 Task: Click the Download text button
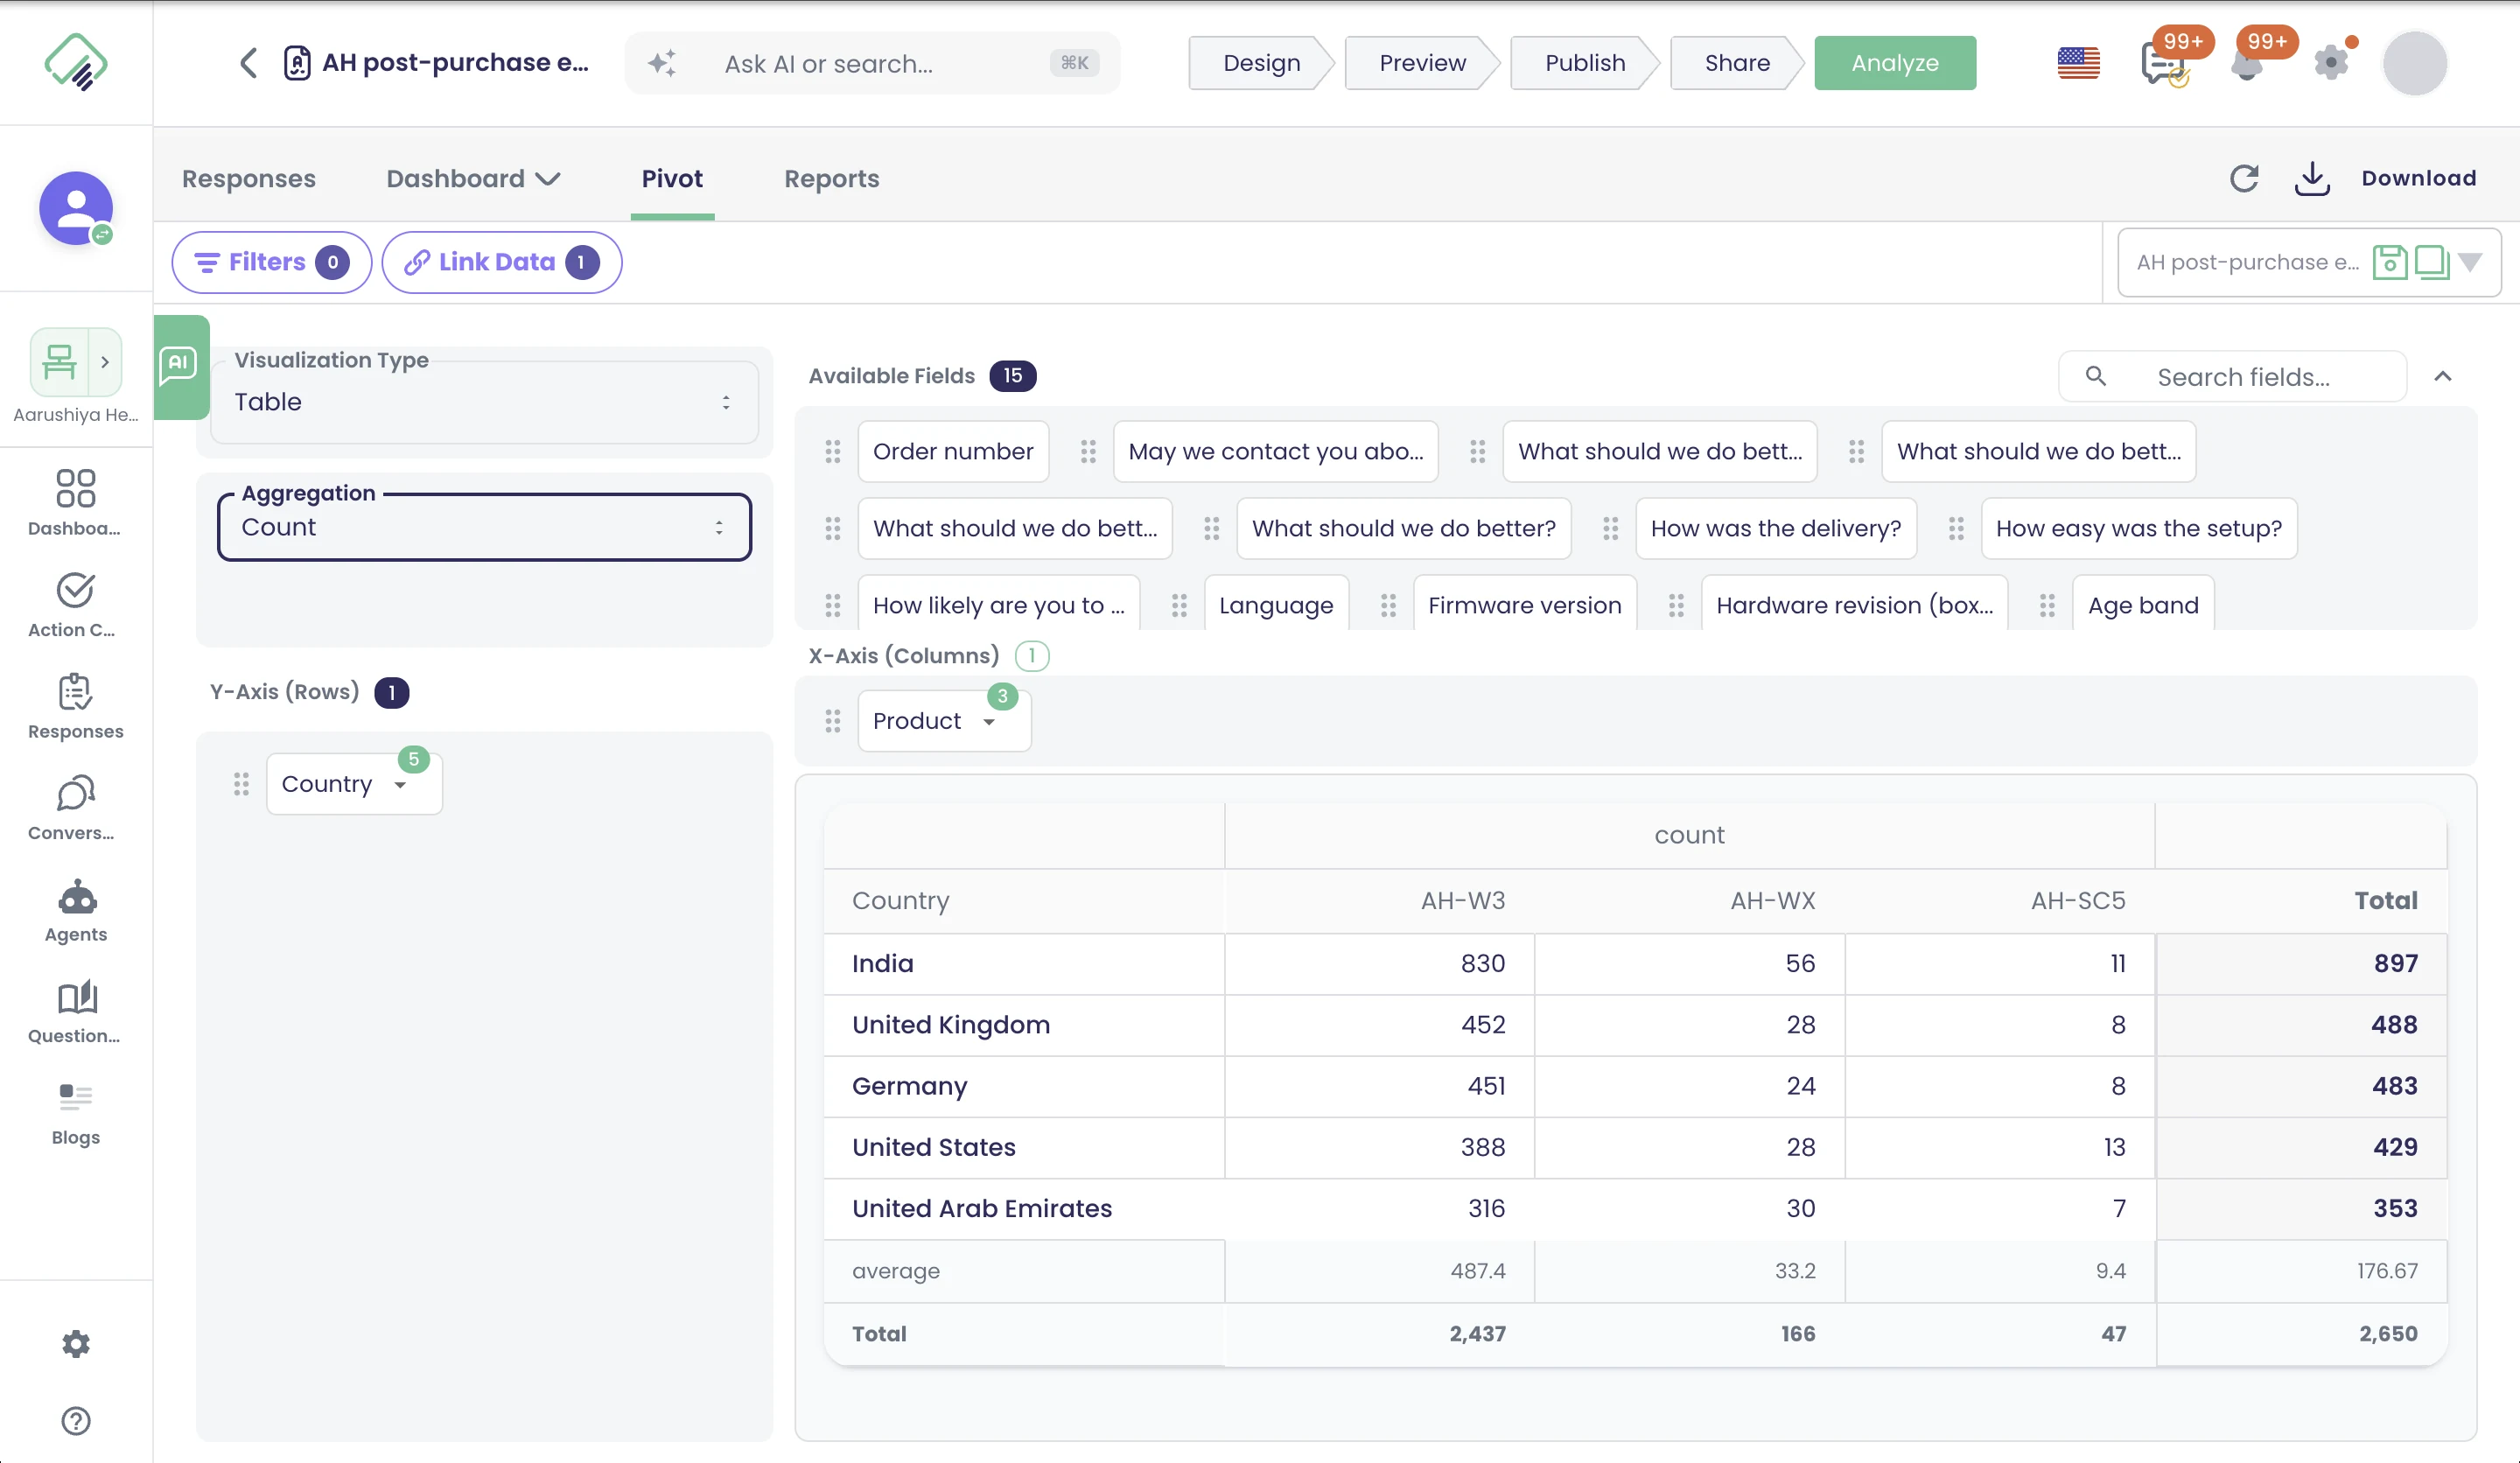[2418, 178]
